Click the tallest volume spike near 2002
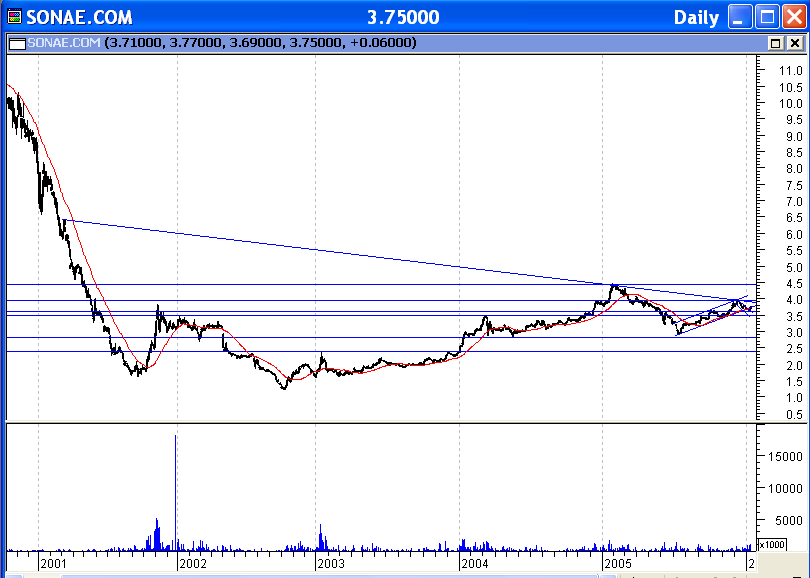The image size is (810, 578). (x=176, y=491)
